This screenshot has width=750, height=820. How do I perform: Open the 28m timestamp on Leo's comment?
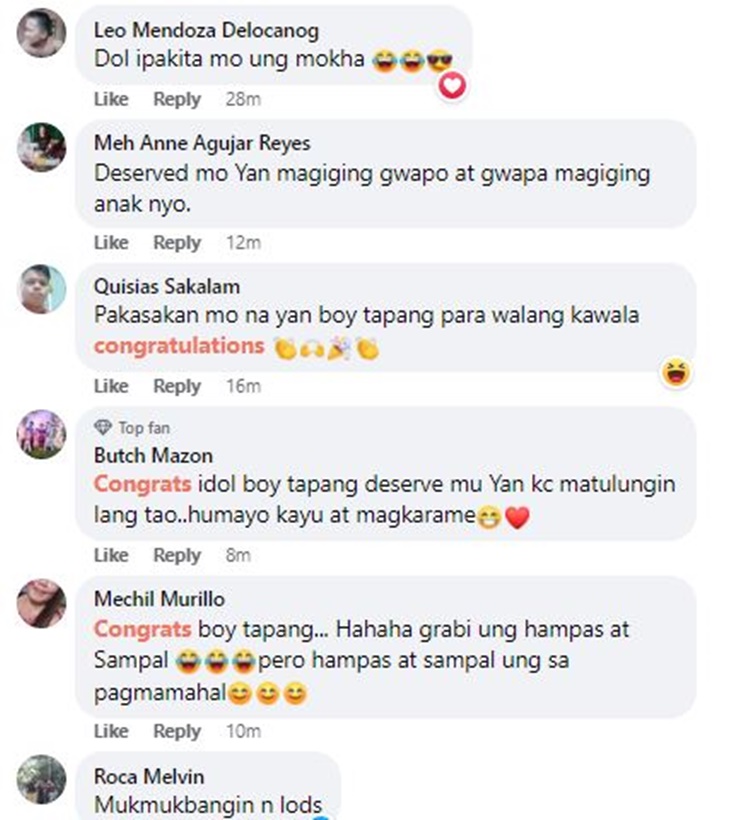(243, 99)
